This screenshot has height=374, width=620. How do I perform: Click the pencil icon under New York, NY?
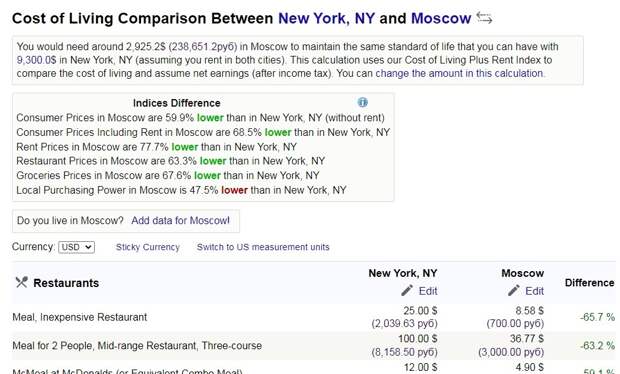(x=407, y=291)
